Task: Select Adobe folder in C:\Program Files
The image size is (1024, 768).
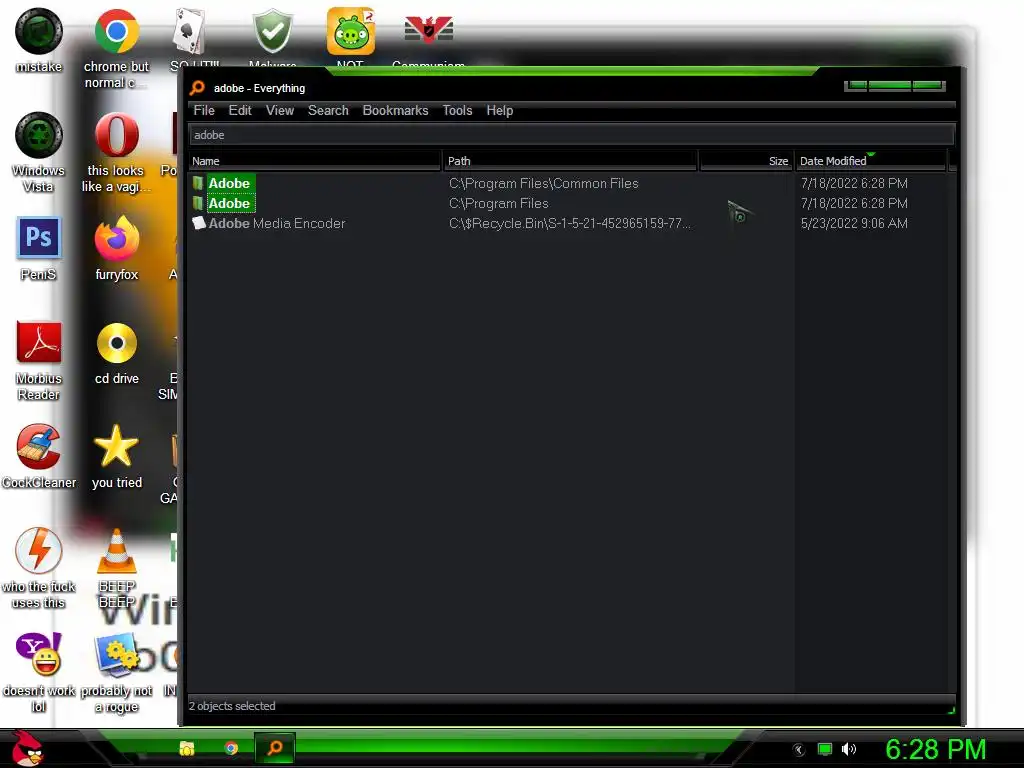Action: tap(229, 203)
